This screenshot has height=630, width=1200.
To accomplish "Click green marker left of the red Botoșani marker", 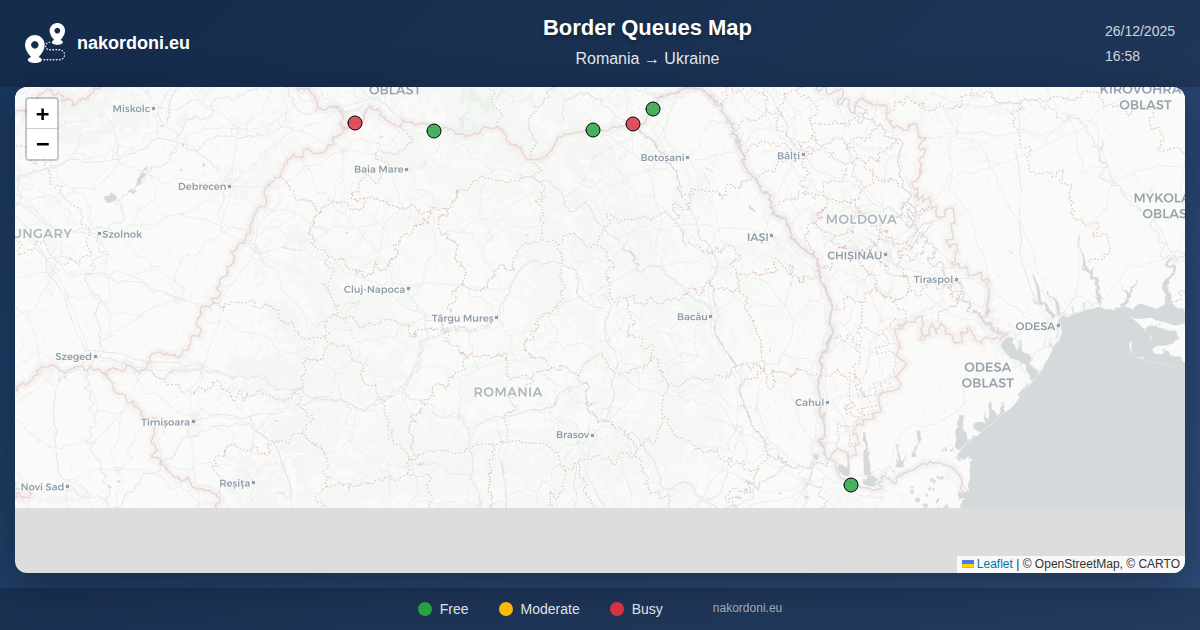I will pos(593,130).
